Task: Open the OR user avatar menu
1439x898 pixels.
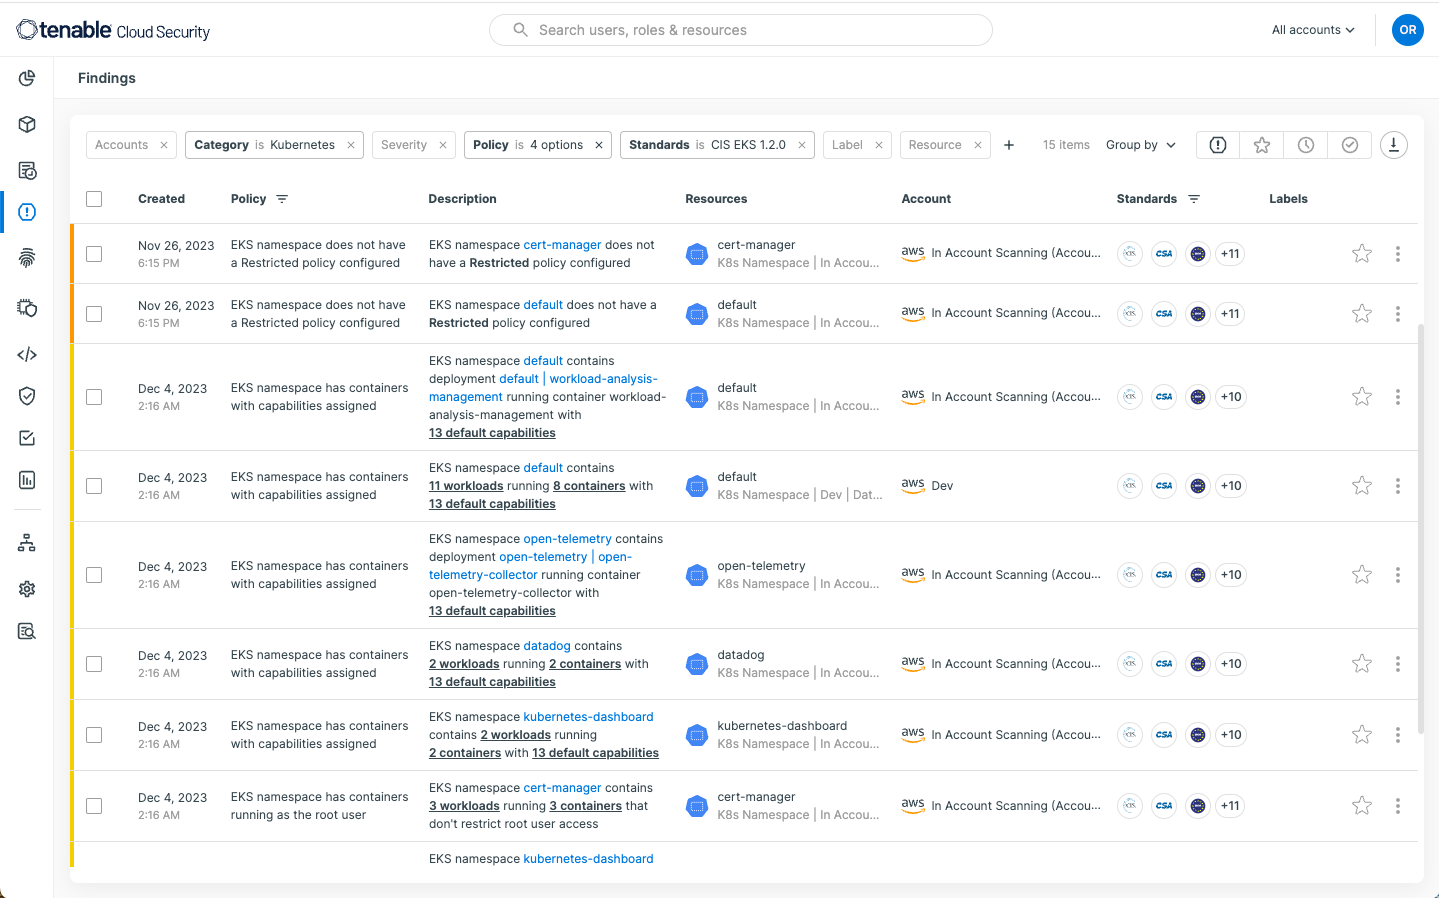Action: point(1407,30)
